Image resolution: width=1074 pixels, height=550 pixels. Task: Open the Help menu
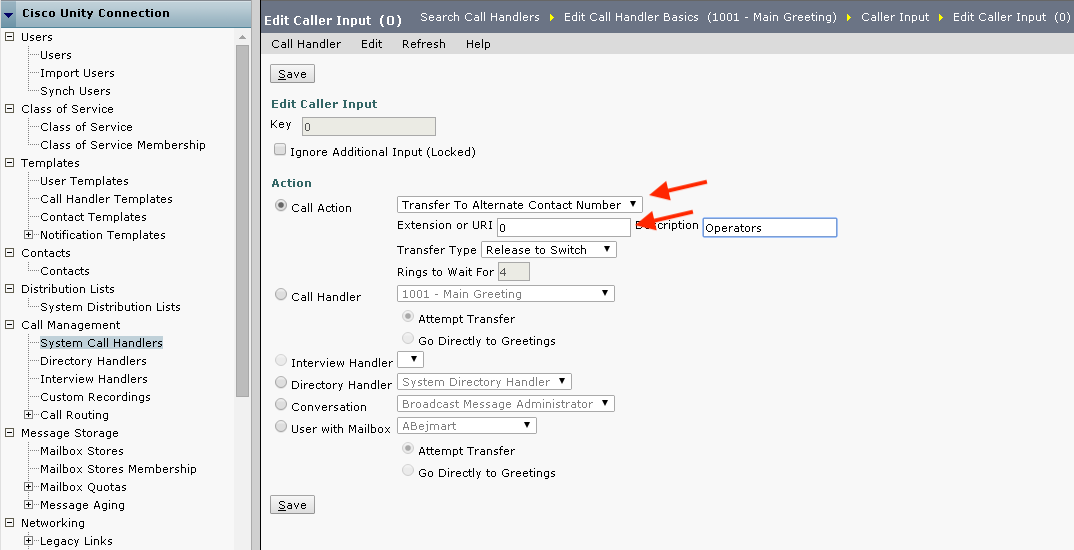478,44
